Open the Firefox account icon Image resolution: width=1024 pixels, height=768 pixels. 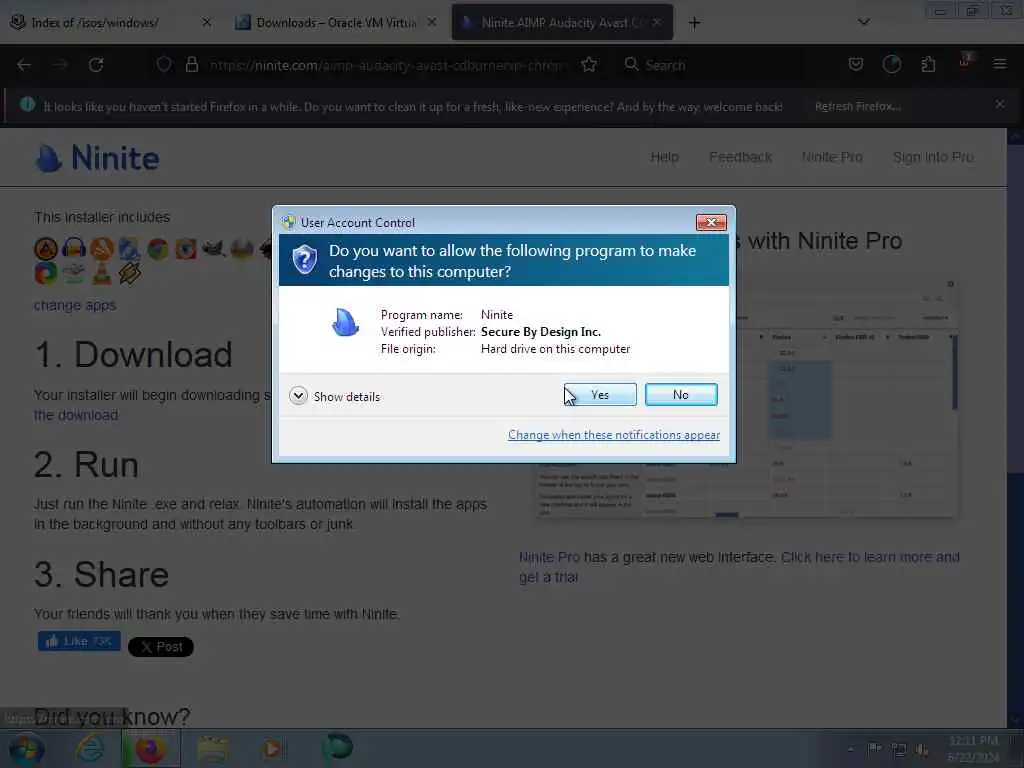892,64
